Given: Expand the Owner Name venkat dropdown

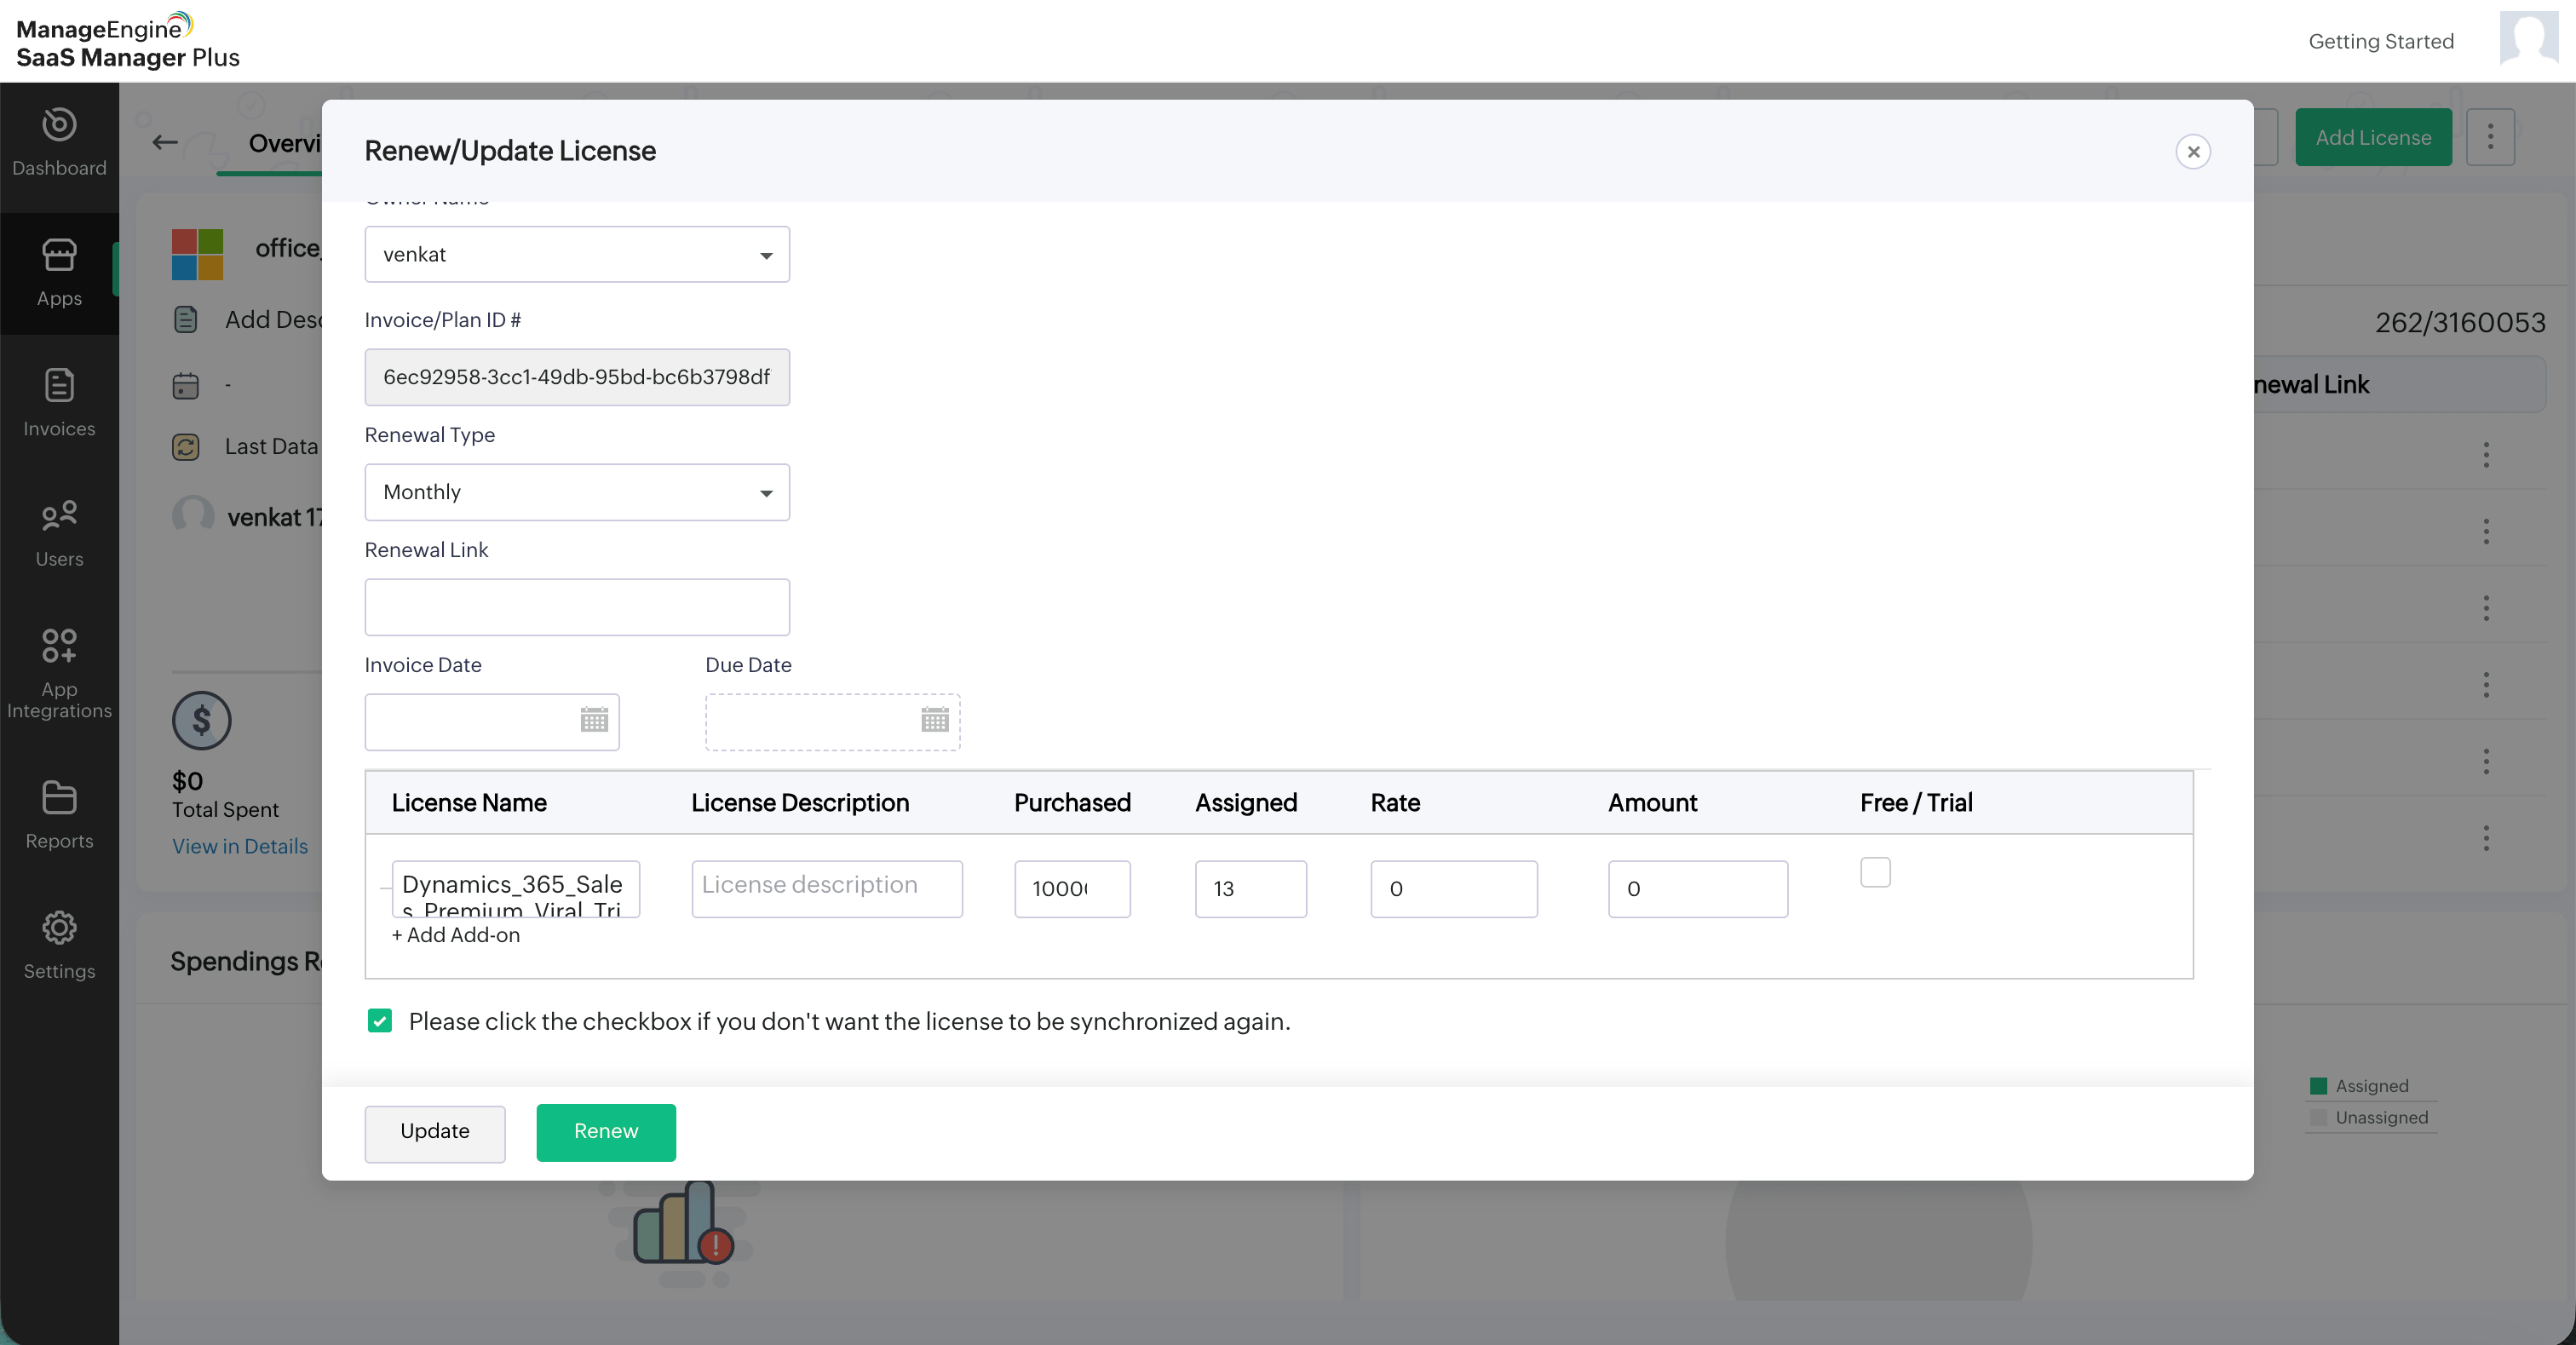Looking at the screenshot, I should [x=577, y=255].
